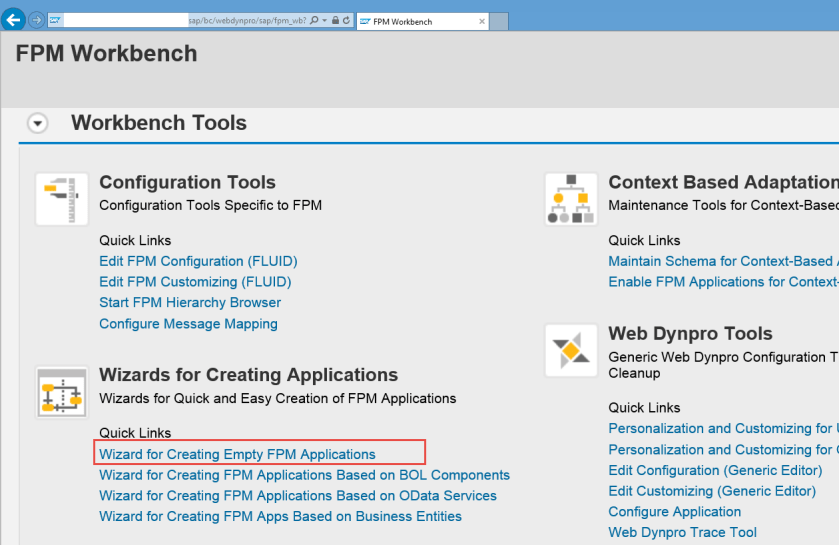
Task: Start FPM Hierarchy Browser
Action: pos(190,303)
